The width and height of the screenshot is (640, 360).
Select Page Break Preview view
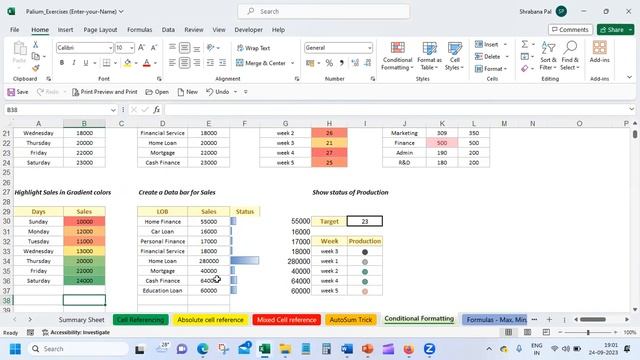(x=546, y=332)
